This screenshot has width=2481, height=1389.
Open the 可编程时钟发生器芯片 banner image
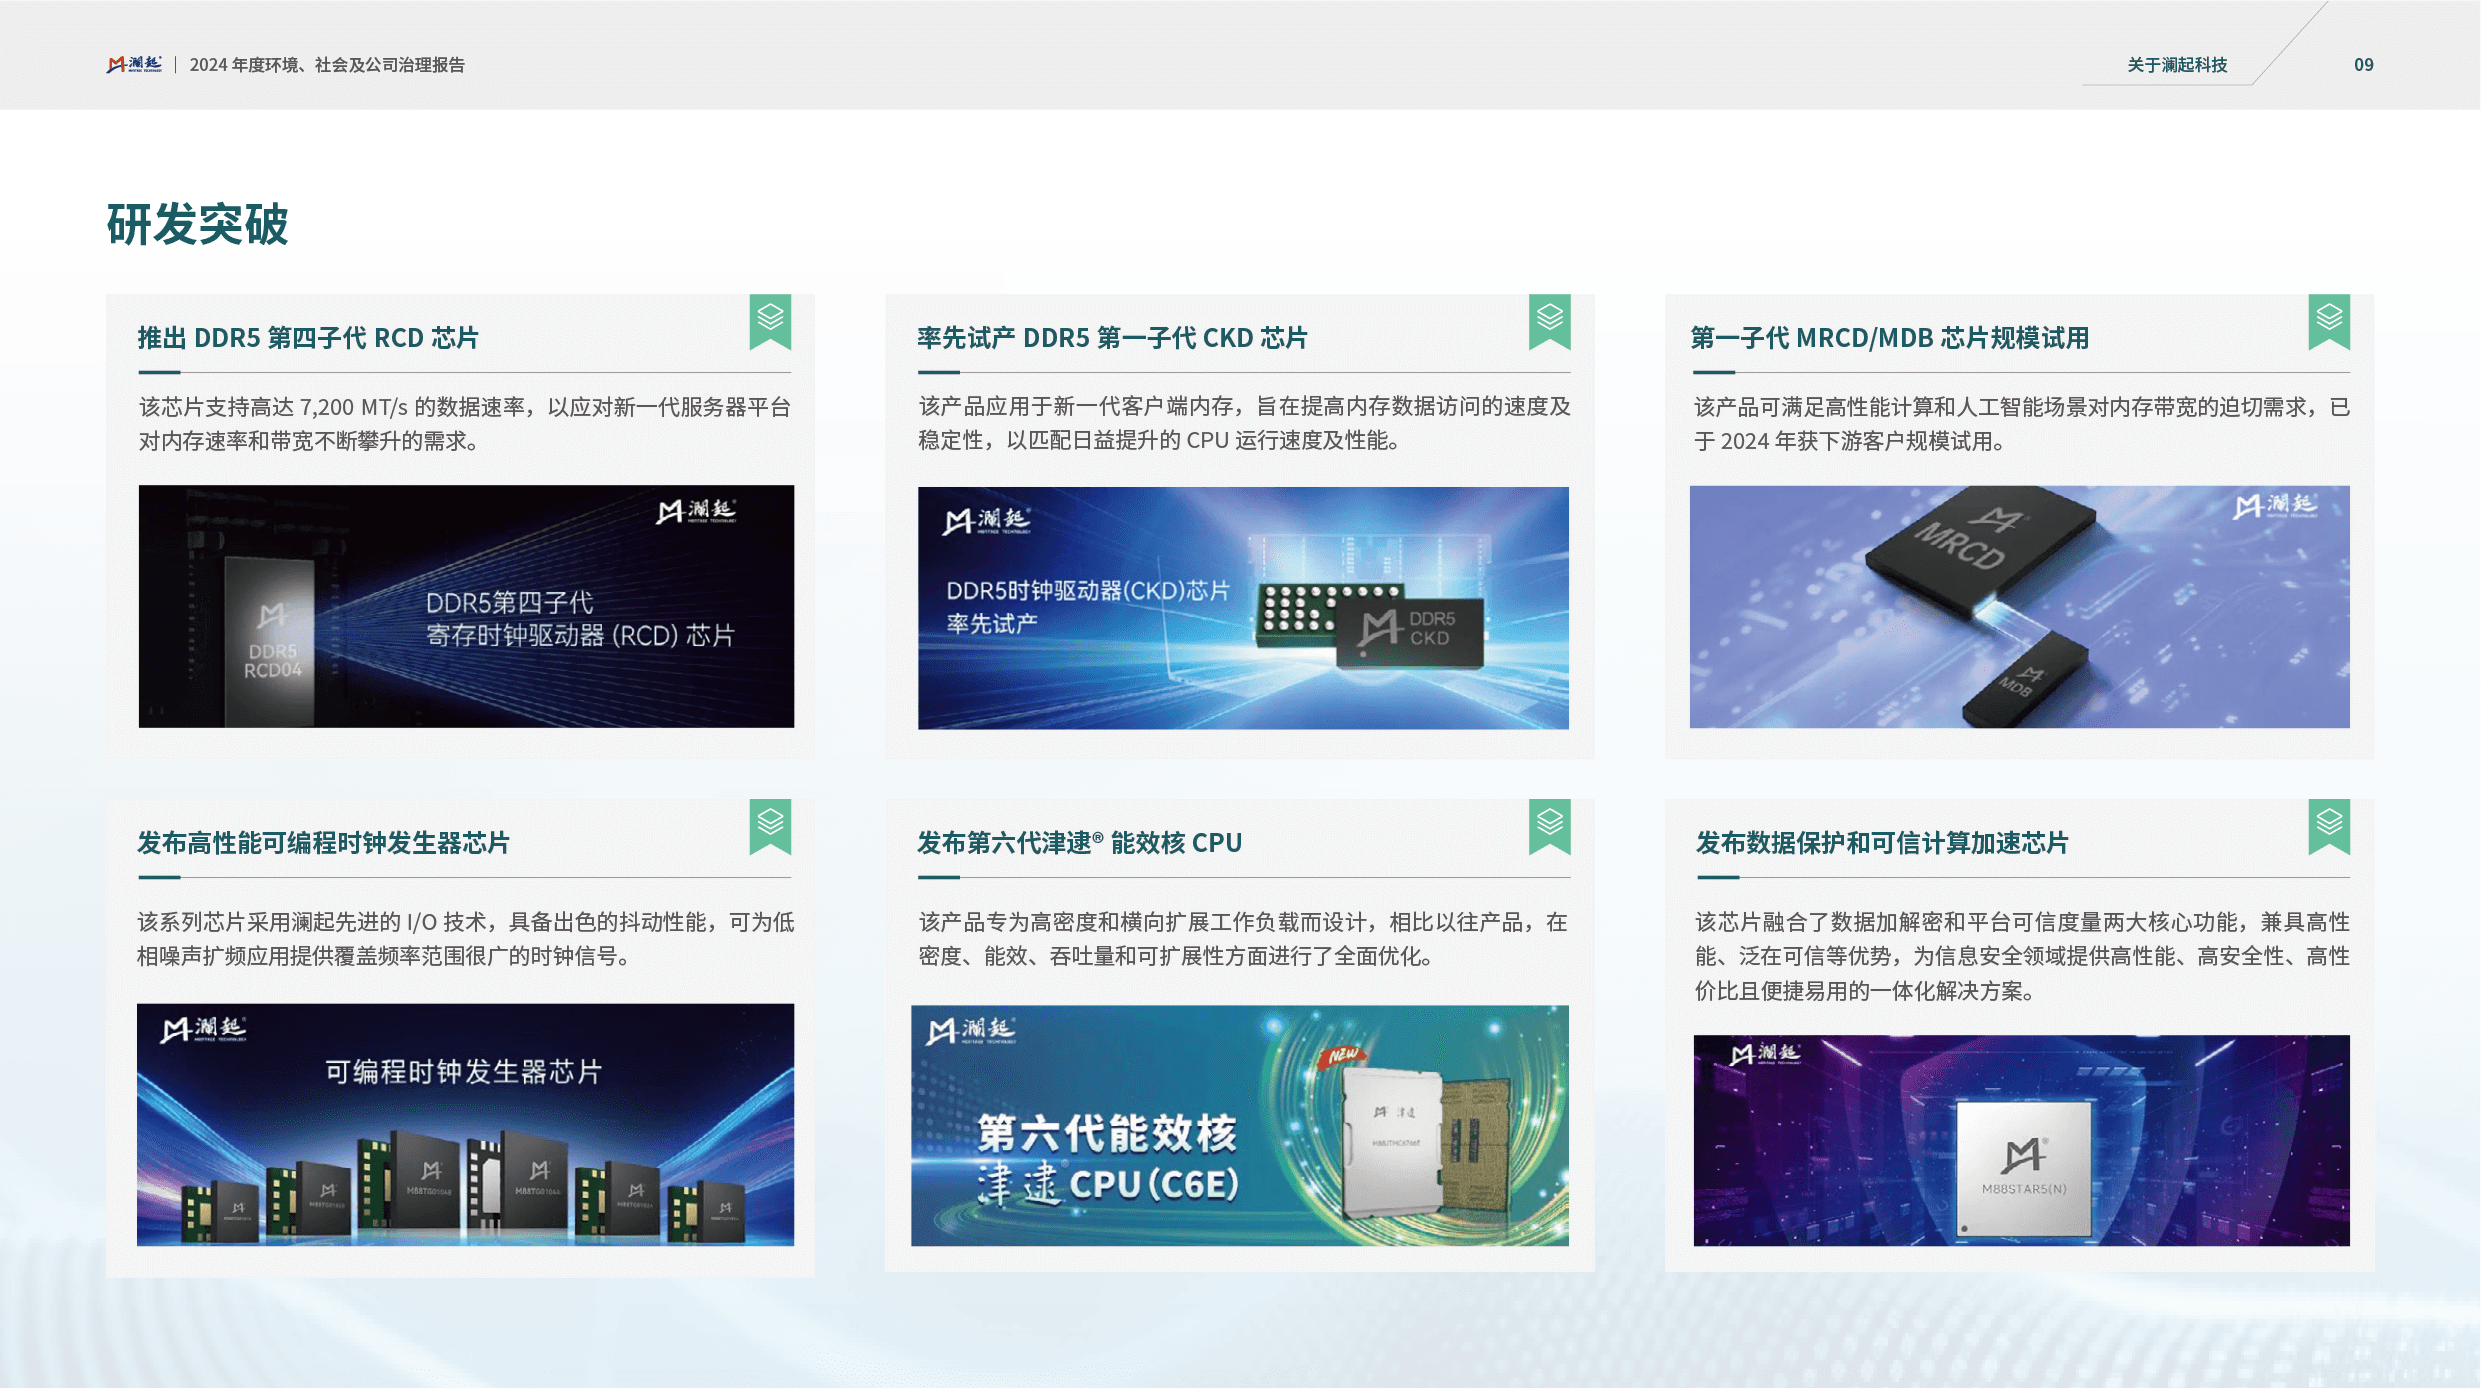pyautogui.click(x=465, y=1124)
